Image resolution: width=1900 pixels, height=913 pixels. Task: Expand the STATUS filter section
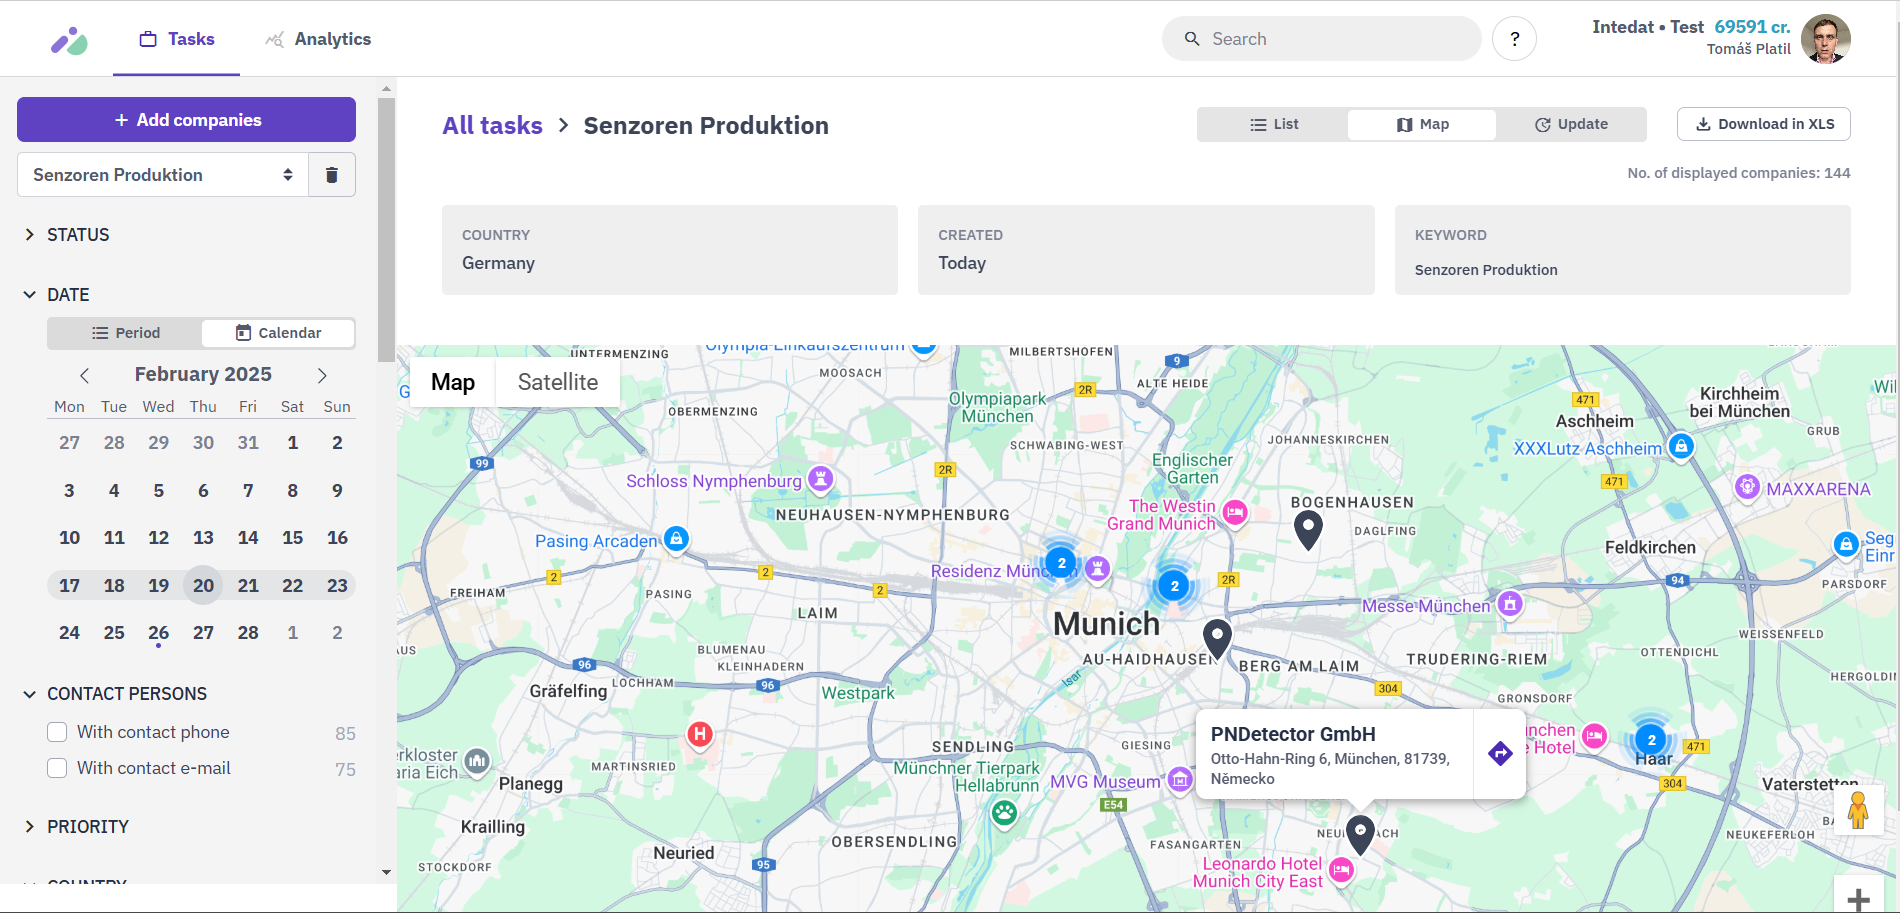pos(67,235)
